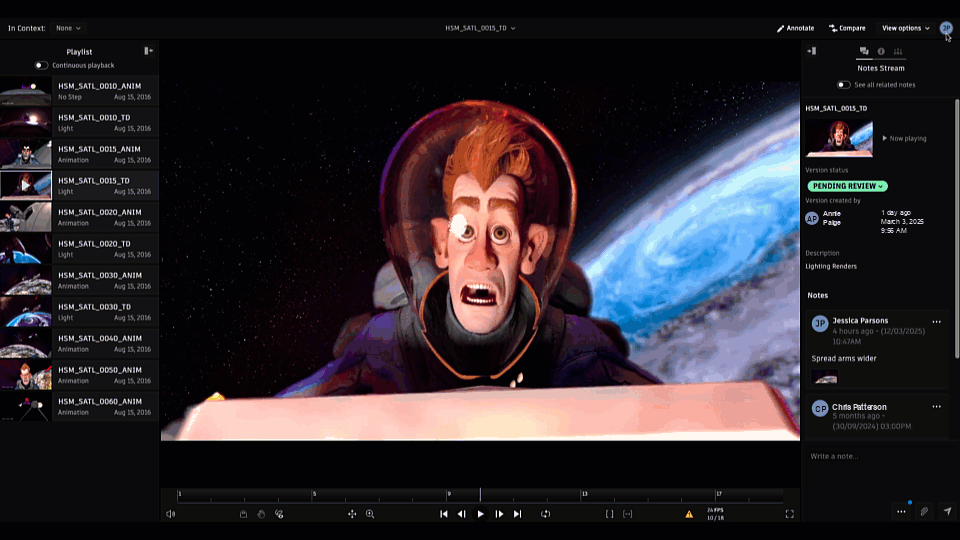Viewport: 960px width, 540px height.
Task: Click the square brackets range icon
Action: pyautogui.click(x=609, y=514)
